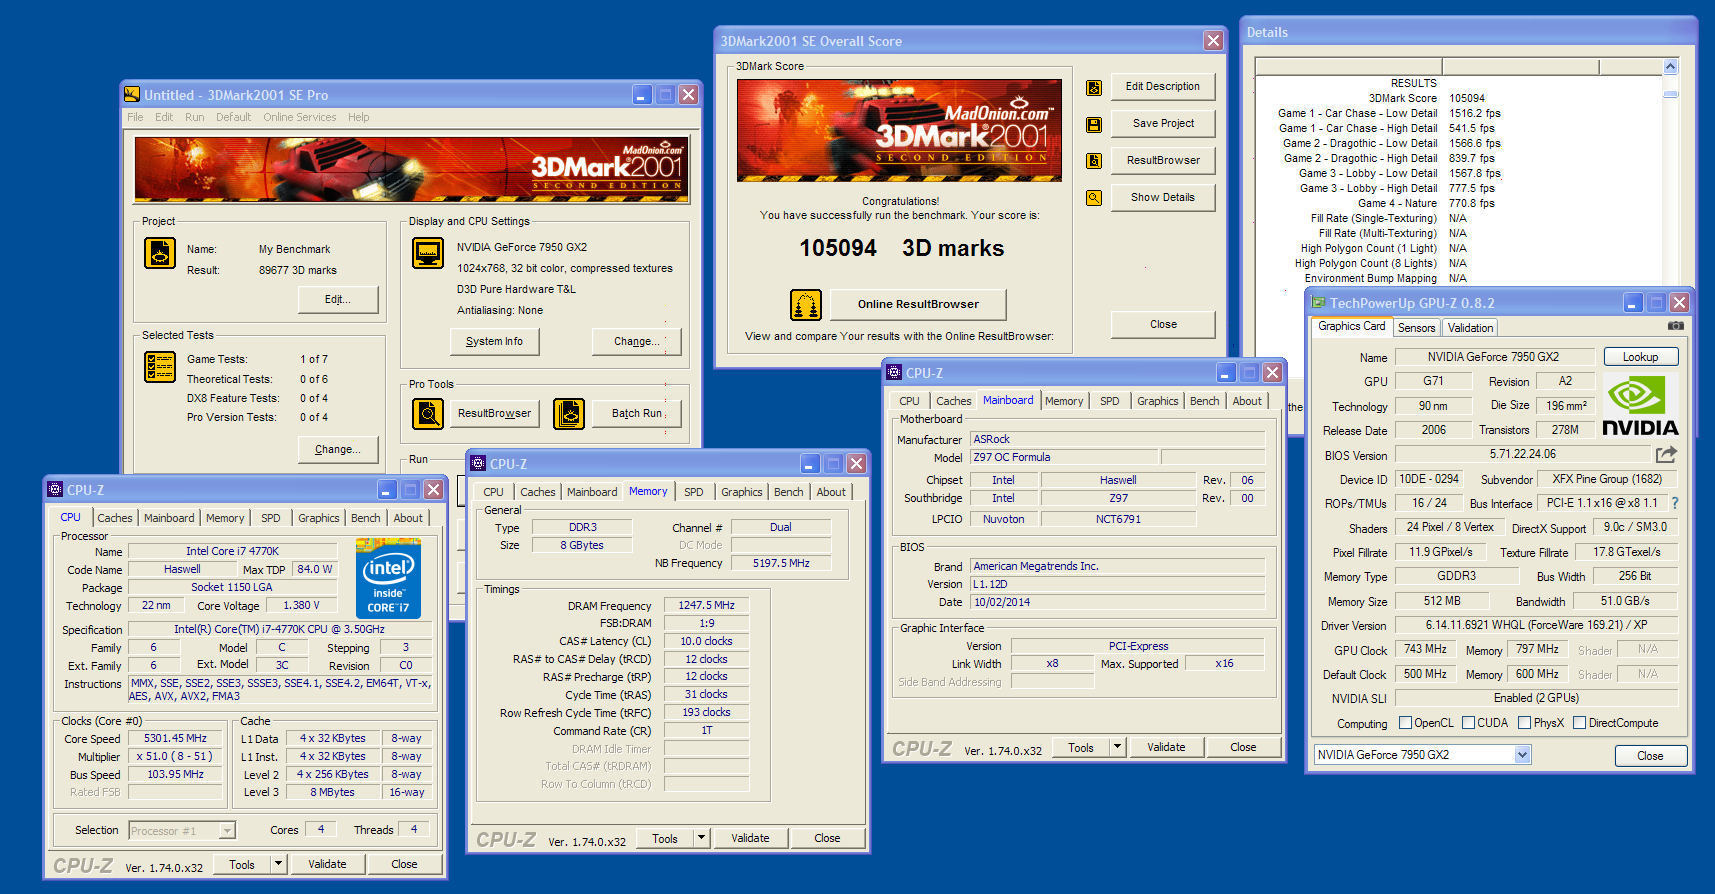Click the CPU-Z CPU window title icon
Image resolution: width=1715 pixels, height=894 pixels.
coord(55,489)
